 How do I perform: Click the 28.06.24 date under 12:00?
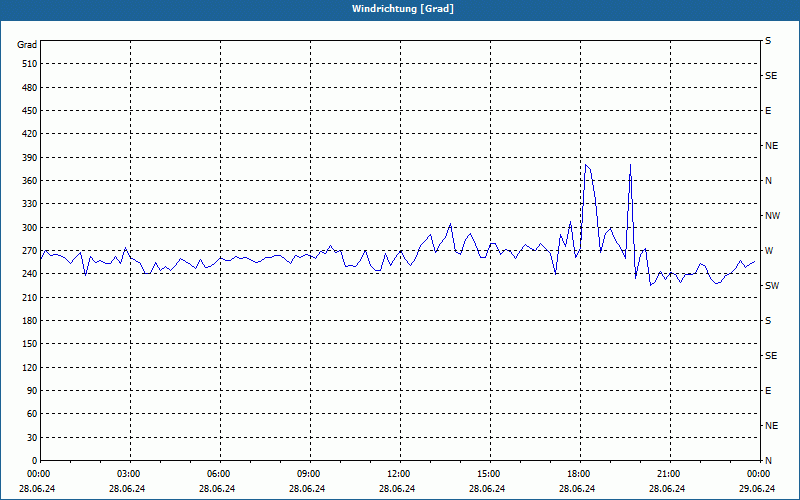pyautogui.click(x=397, y=488)
